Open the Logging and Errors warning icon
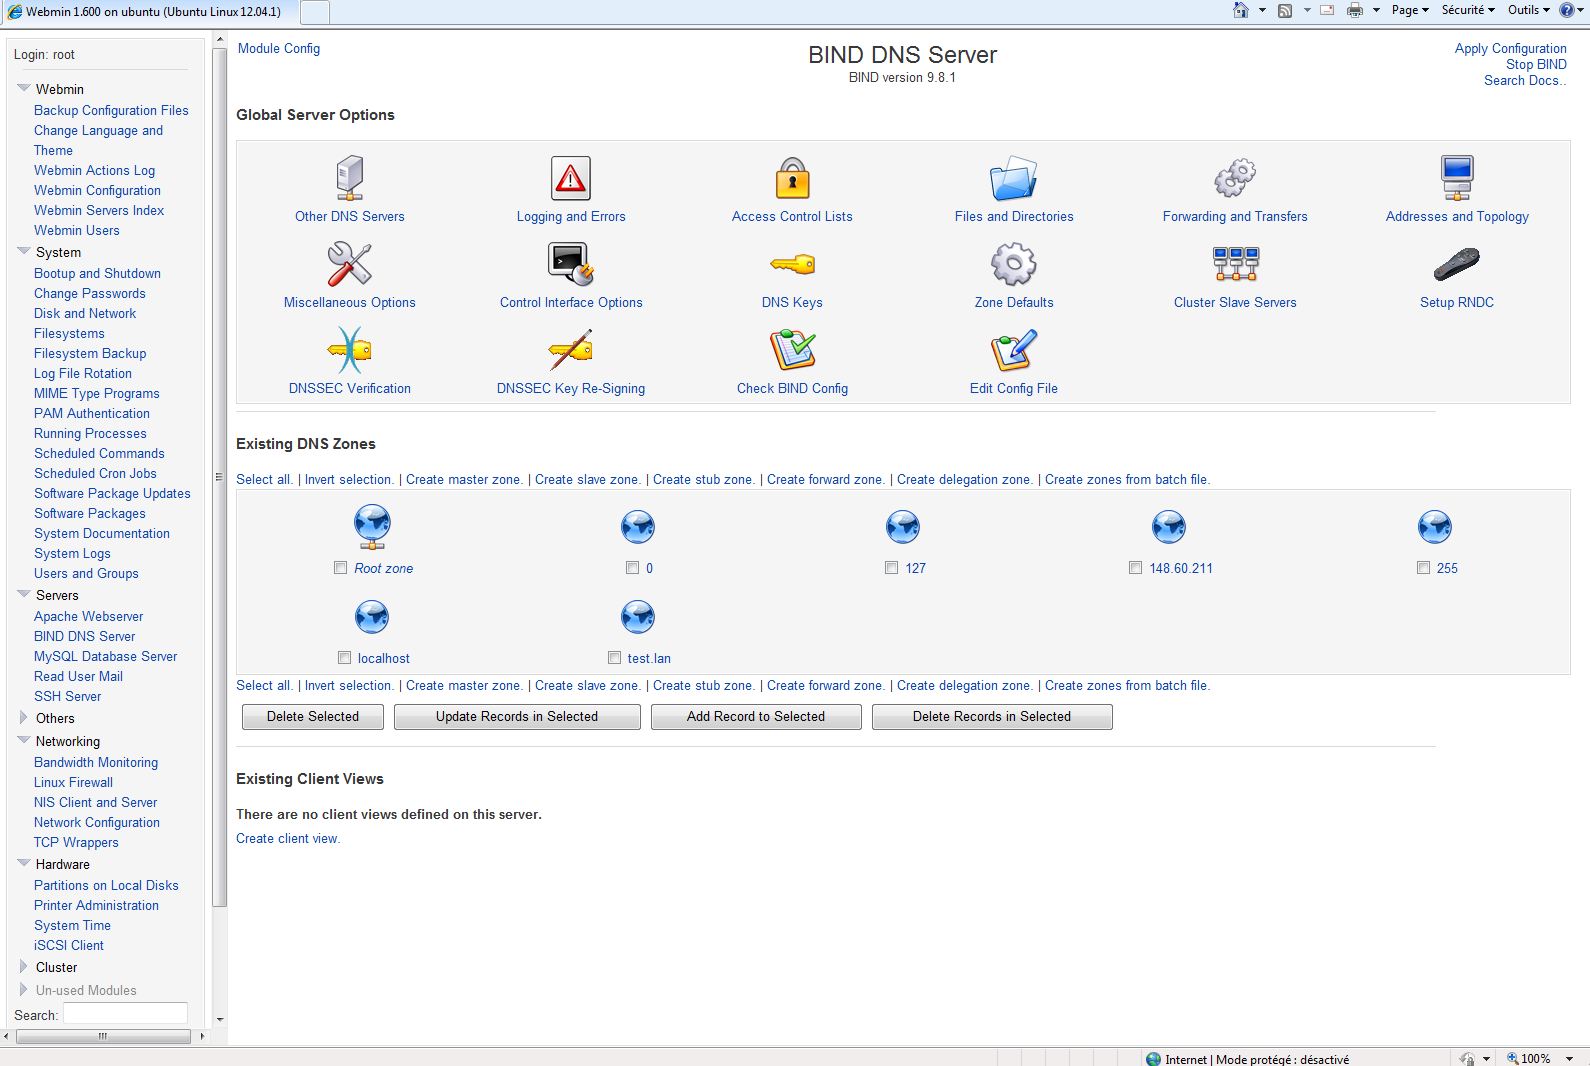 click(x=571, y=179)
